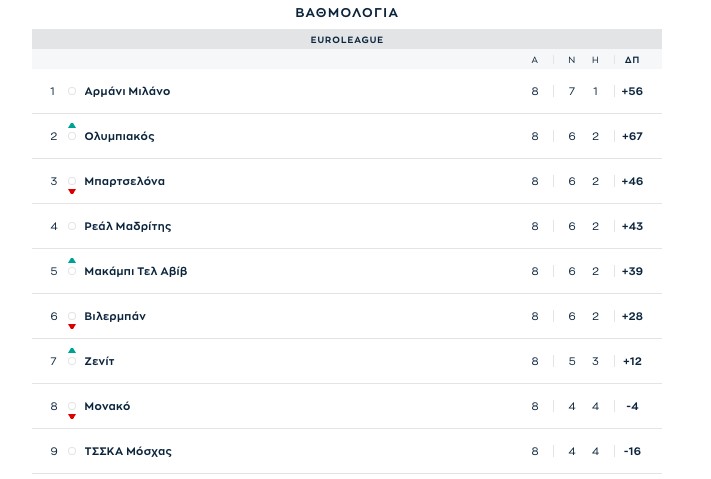Click the Ρεάλ Μαδρίτης team logo

72,226
